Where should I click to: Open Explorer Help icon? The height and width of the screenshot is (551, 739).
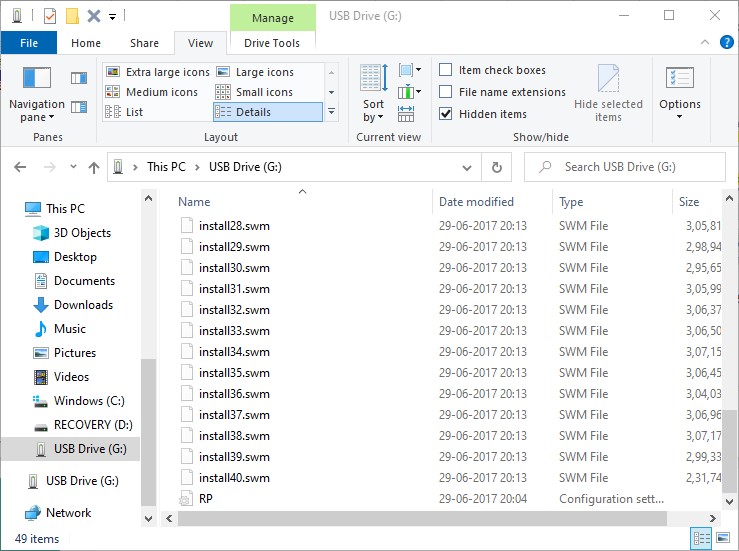click(726, 42)
